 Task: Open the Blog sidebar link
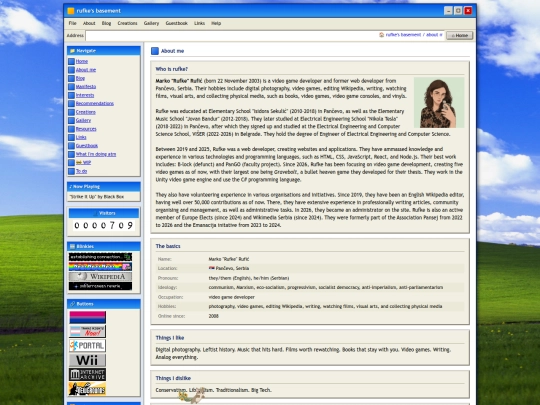click(x=80, y=78)
